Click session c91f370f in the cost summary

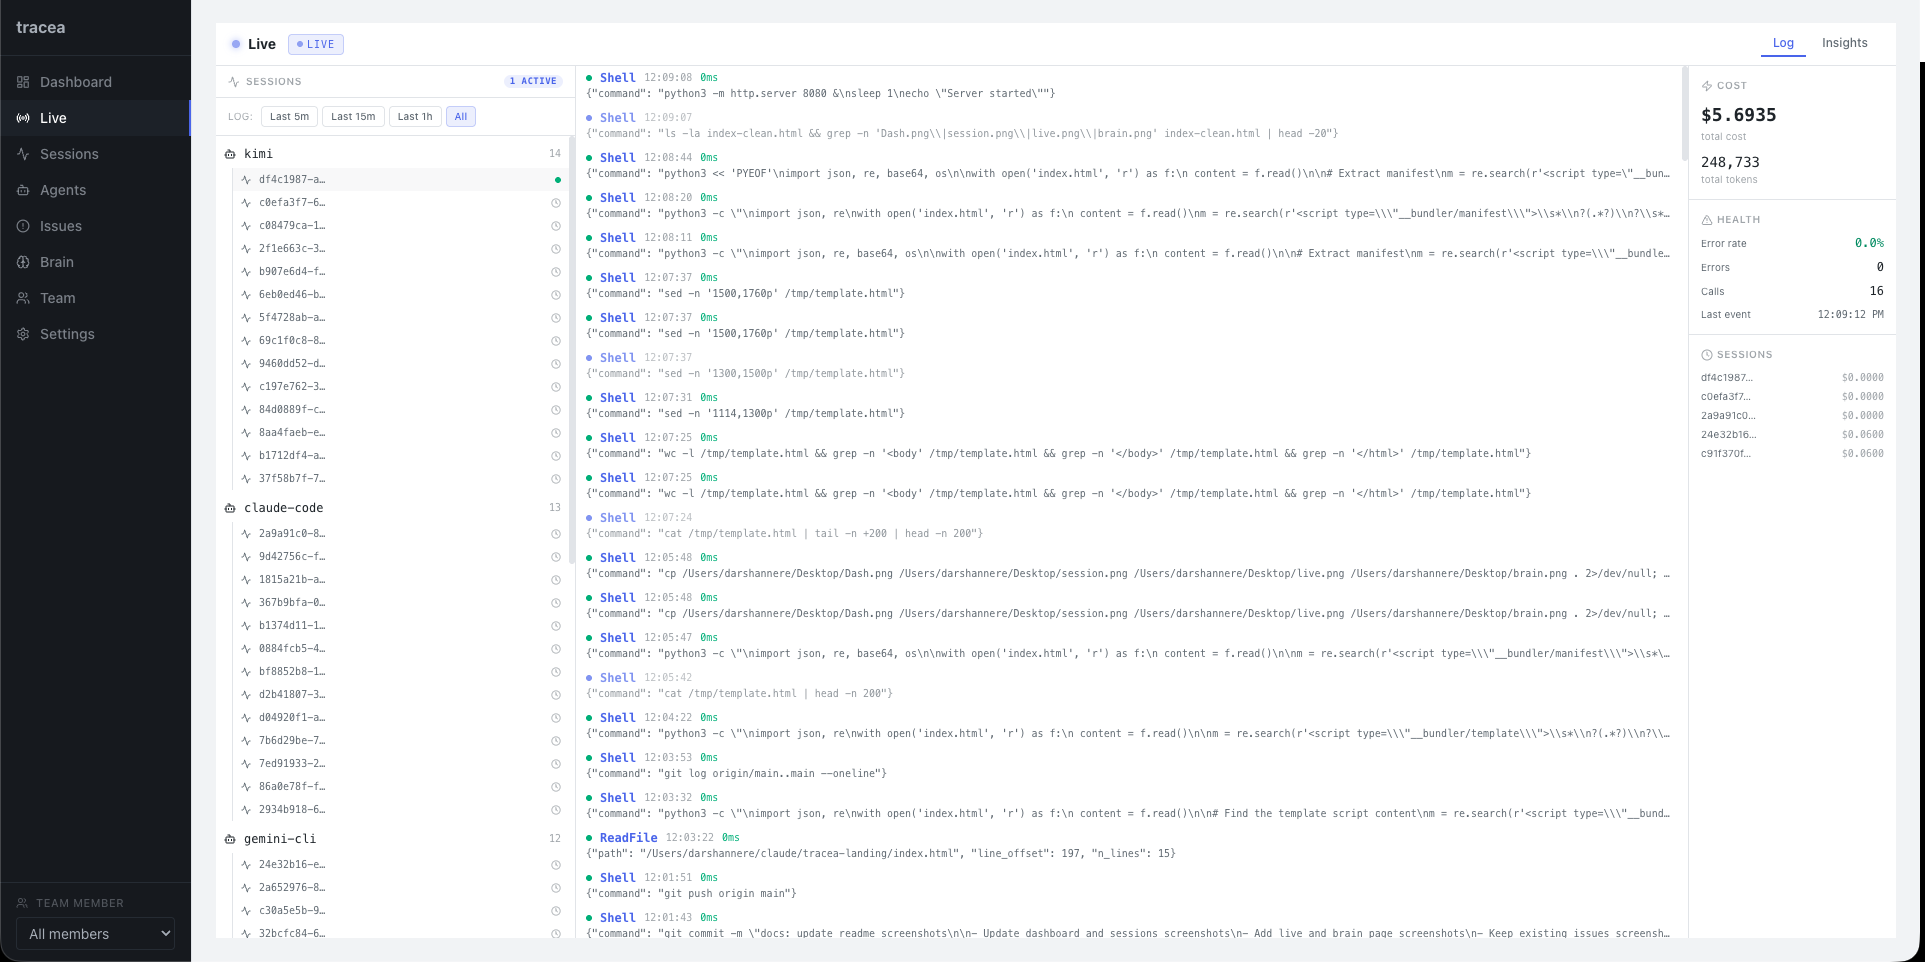(1792, 454)
